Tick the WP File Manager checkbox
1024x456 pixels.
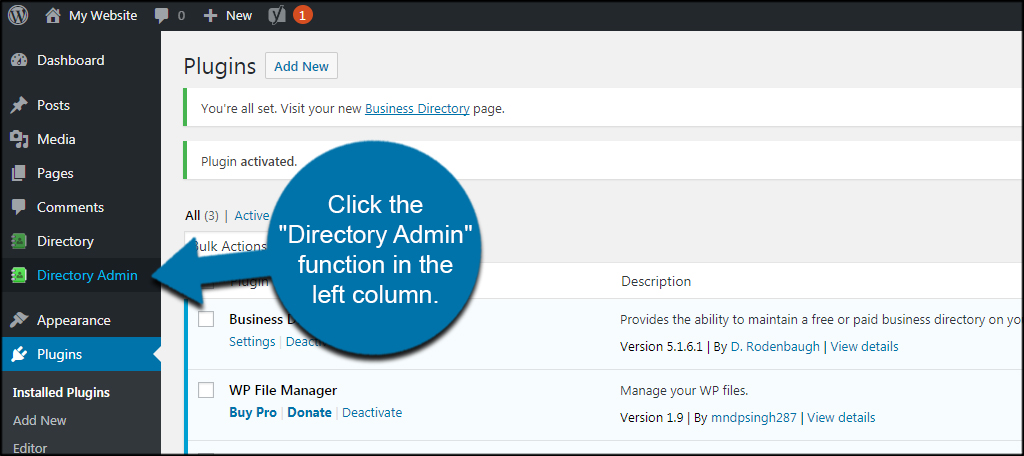[x=206, y=390]
